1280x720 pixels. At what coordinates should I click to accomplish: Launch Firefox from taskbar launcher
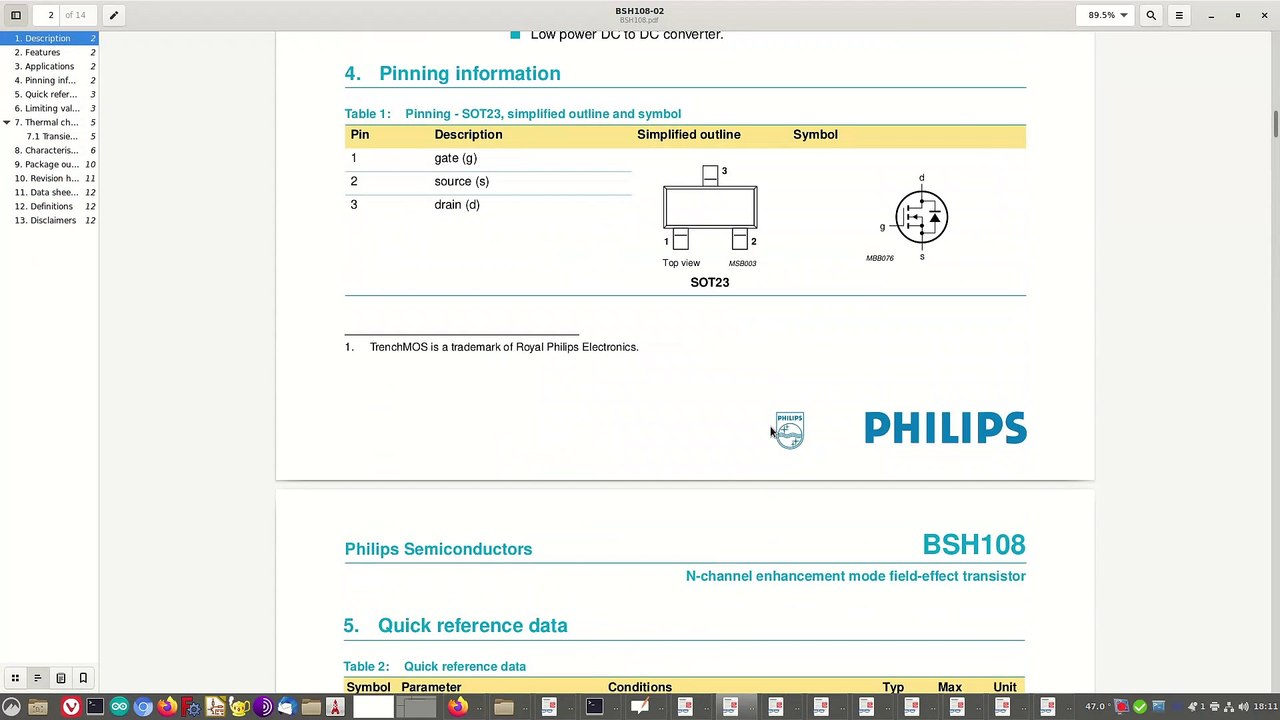[167, 707]
